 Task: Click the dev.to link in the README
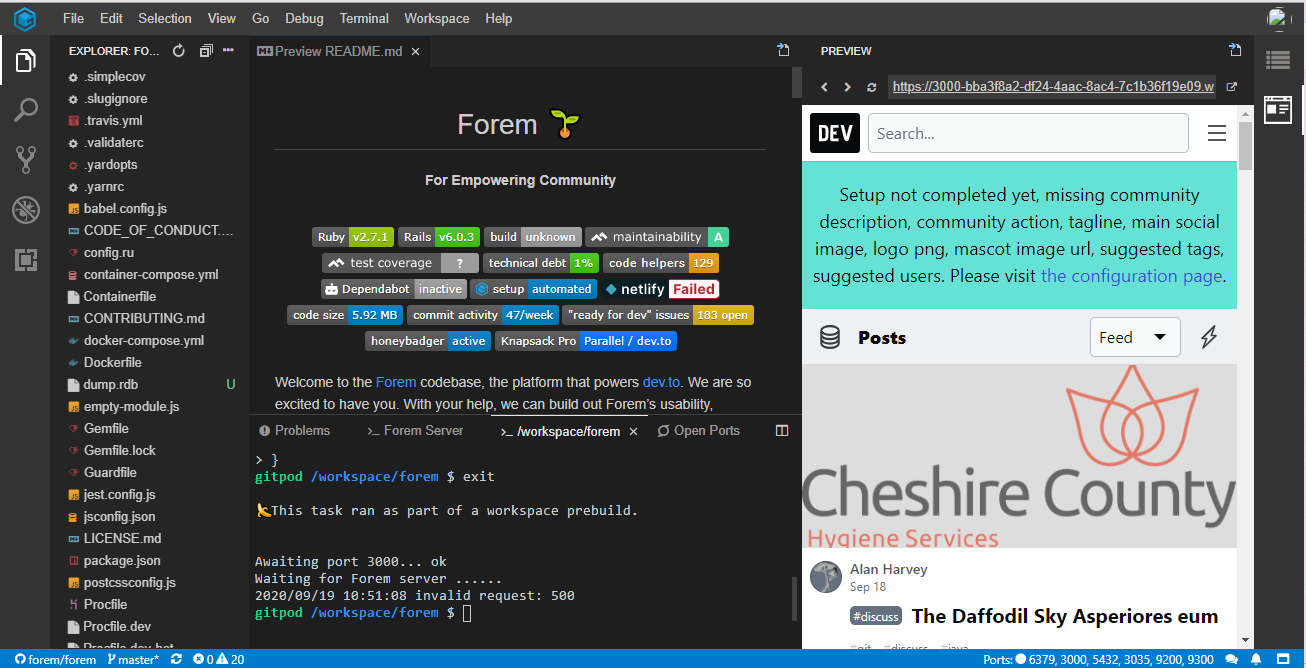661,382
